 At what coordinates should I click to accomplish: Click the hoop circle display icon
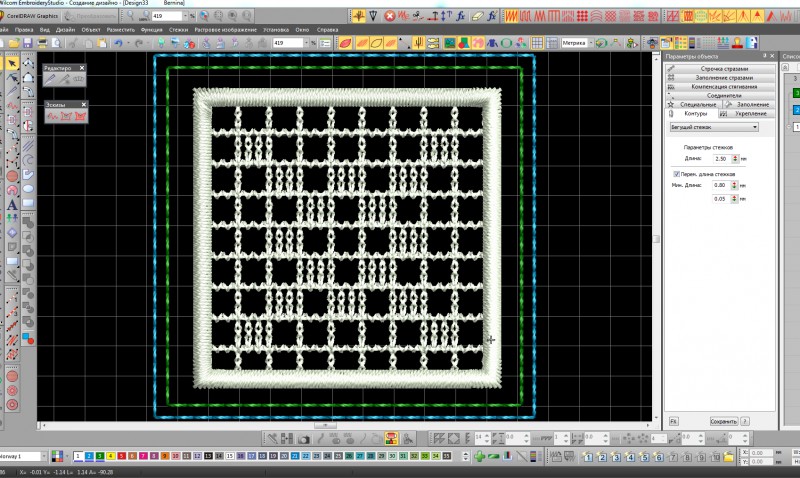(x=506, y=43)
